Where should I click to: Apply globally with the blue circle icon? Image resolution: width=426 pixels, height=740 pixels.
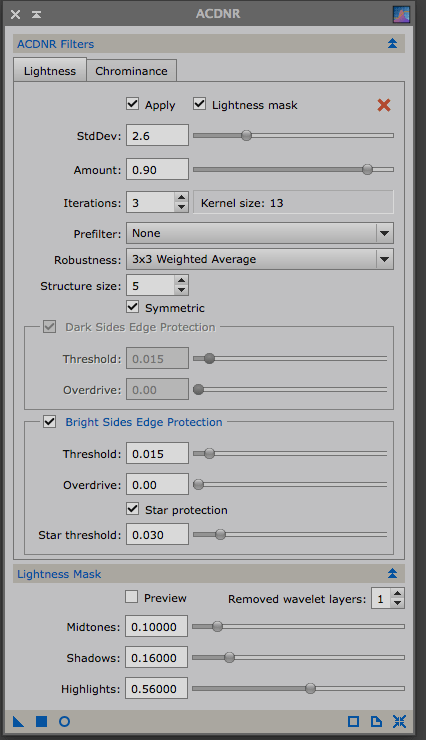(x=64, y=721)
